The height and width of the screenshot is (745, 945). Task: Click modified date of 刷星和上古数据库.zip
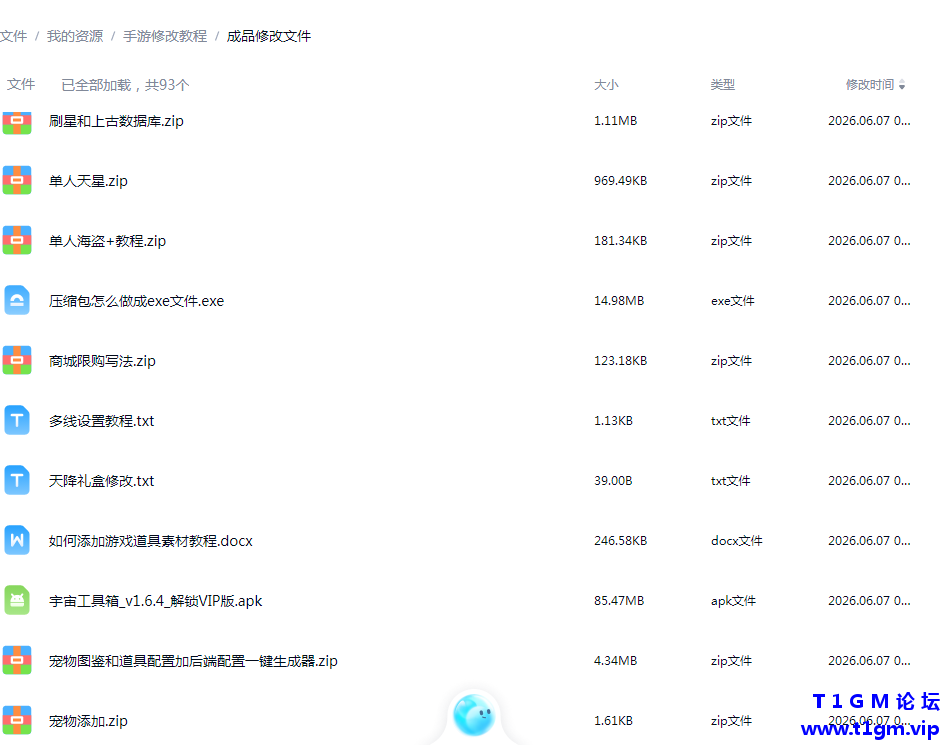[869, 121]
